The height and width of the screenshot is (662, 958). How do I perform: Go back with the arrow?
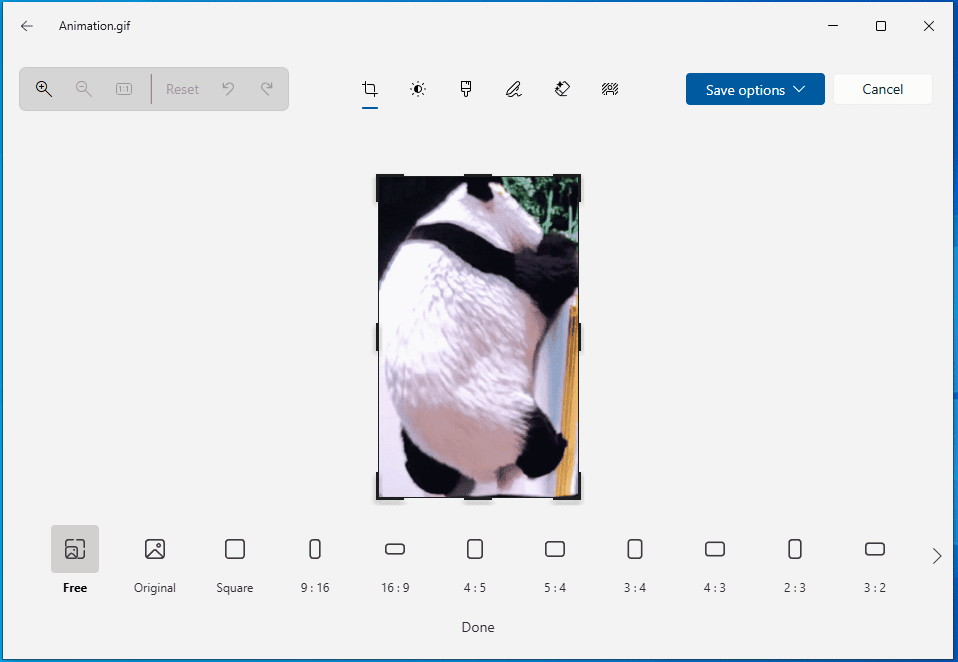point(27,26)
